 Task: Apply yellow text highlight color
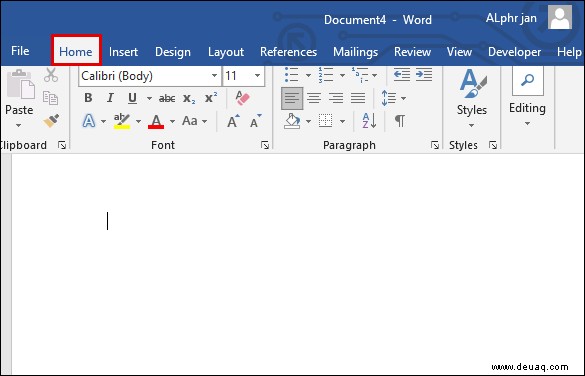pos(122,121)
